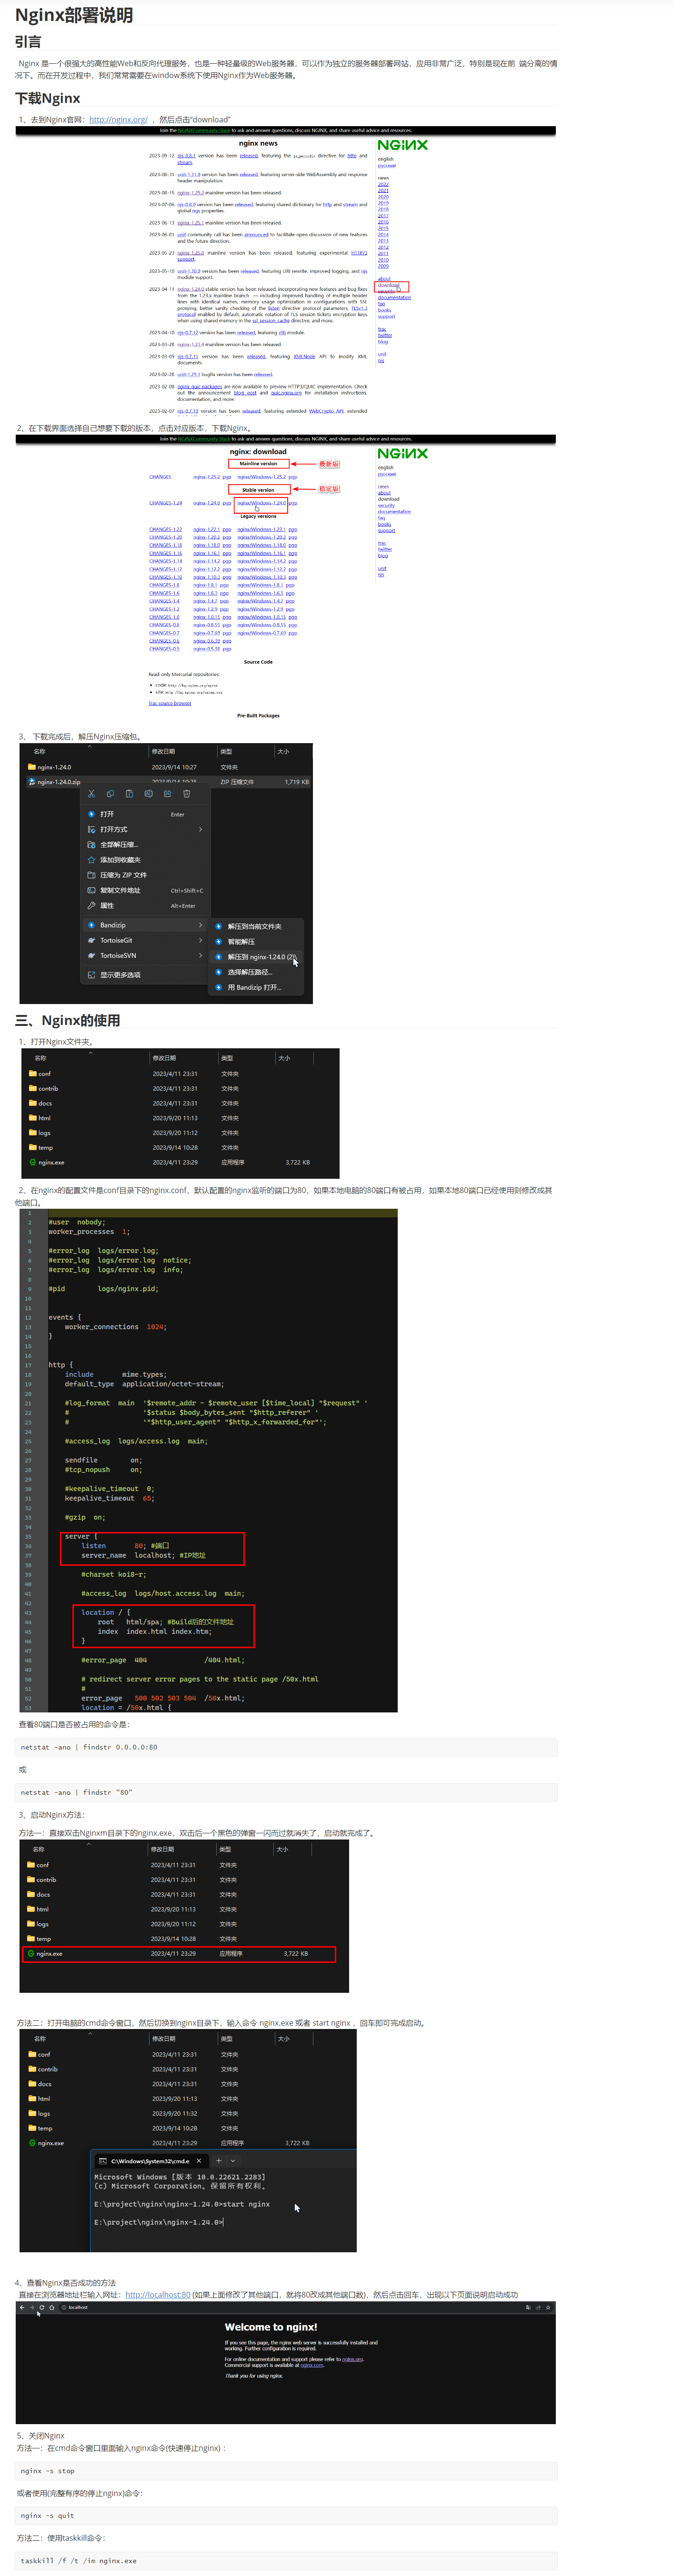Click nginx/Windows-1.24.0 stable download link
The width and height of the screenshot is (673, 2576).
(x=261, y=503)
